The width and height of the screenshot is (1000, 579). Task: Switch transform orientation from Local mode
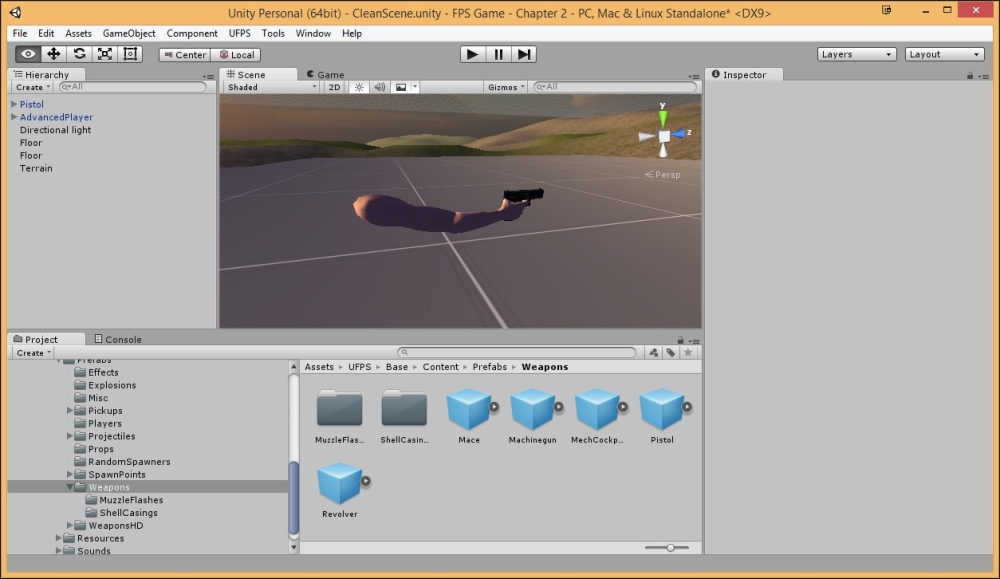point(236,54)
